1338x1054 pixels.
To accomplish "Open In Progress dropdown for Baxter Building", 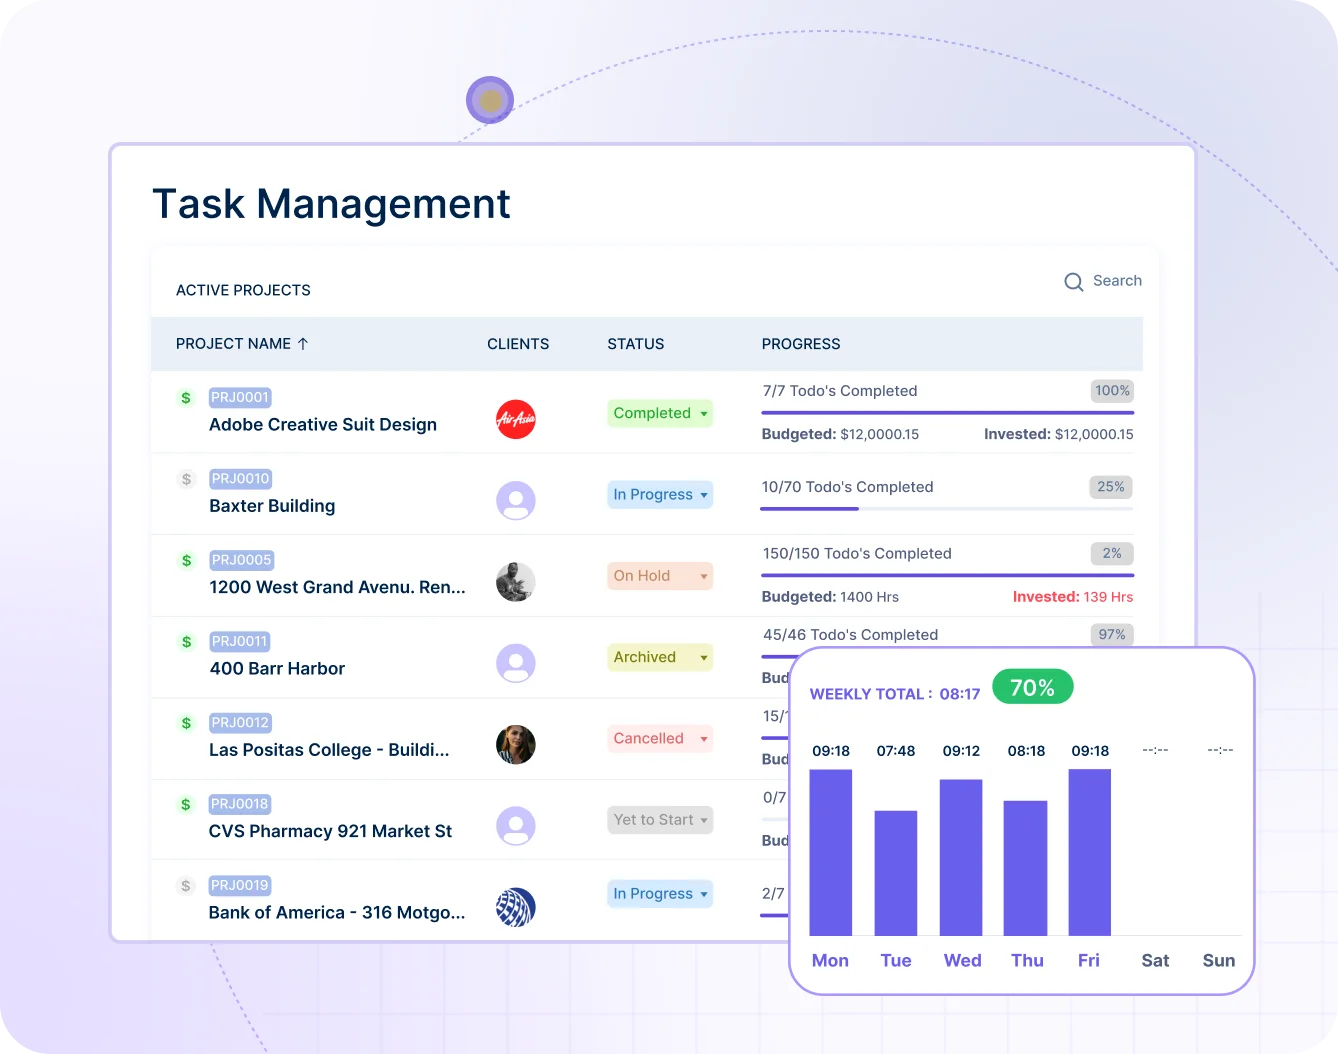I will tap(660, 494).
